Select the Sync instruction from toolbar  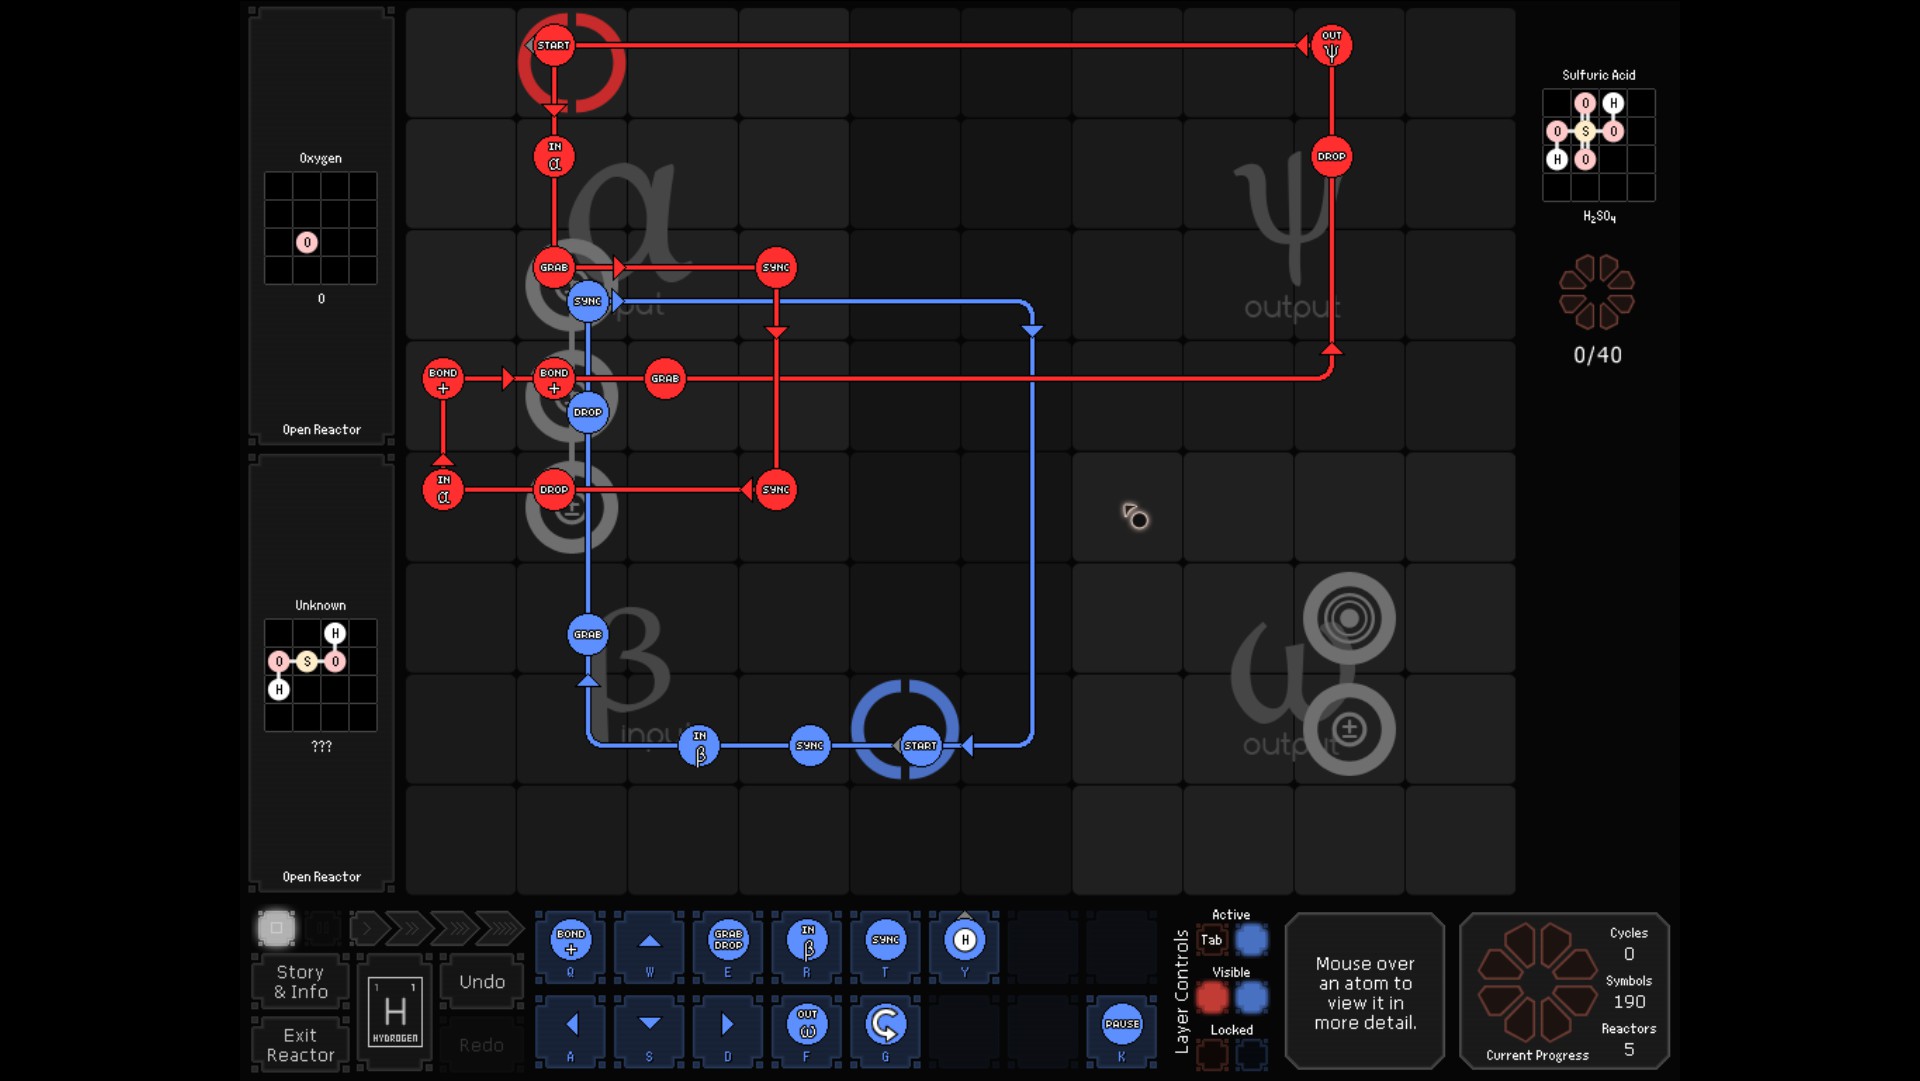point(885,941)
